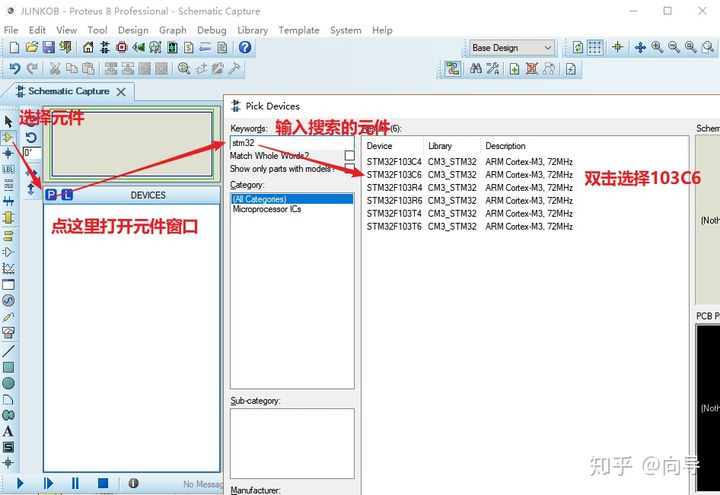720x495 pixels.
Task: Select the Text script mode tool
Action: (x=8, y=185)
